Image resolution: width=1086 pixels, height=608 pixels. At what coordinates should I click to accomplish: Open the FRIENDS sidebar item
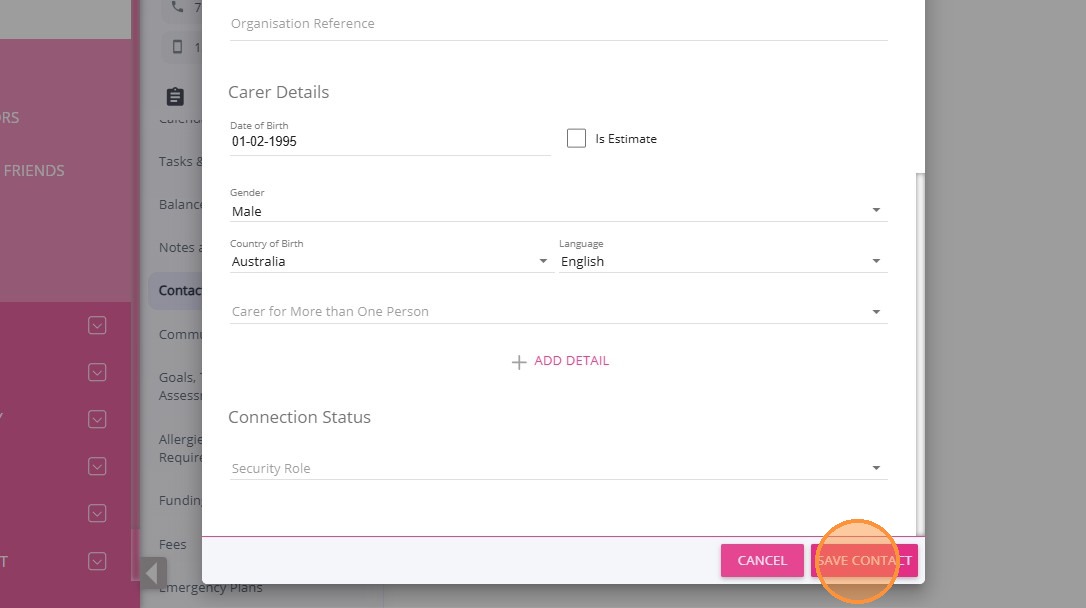33,171
